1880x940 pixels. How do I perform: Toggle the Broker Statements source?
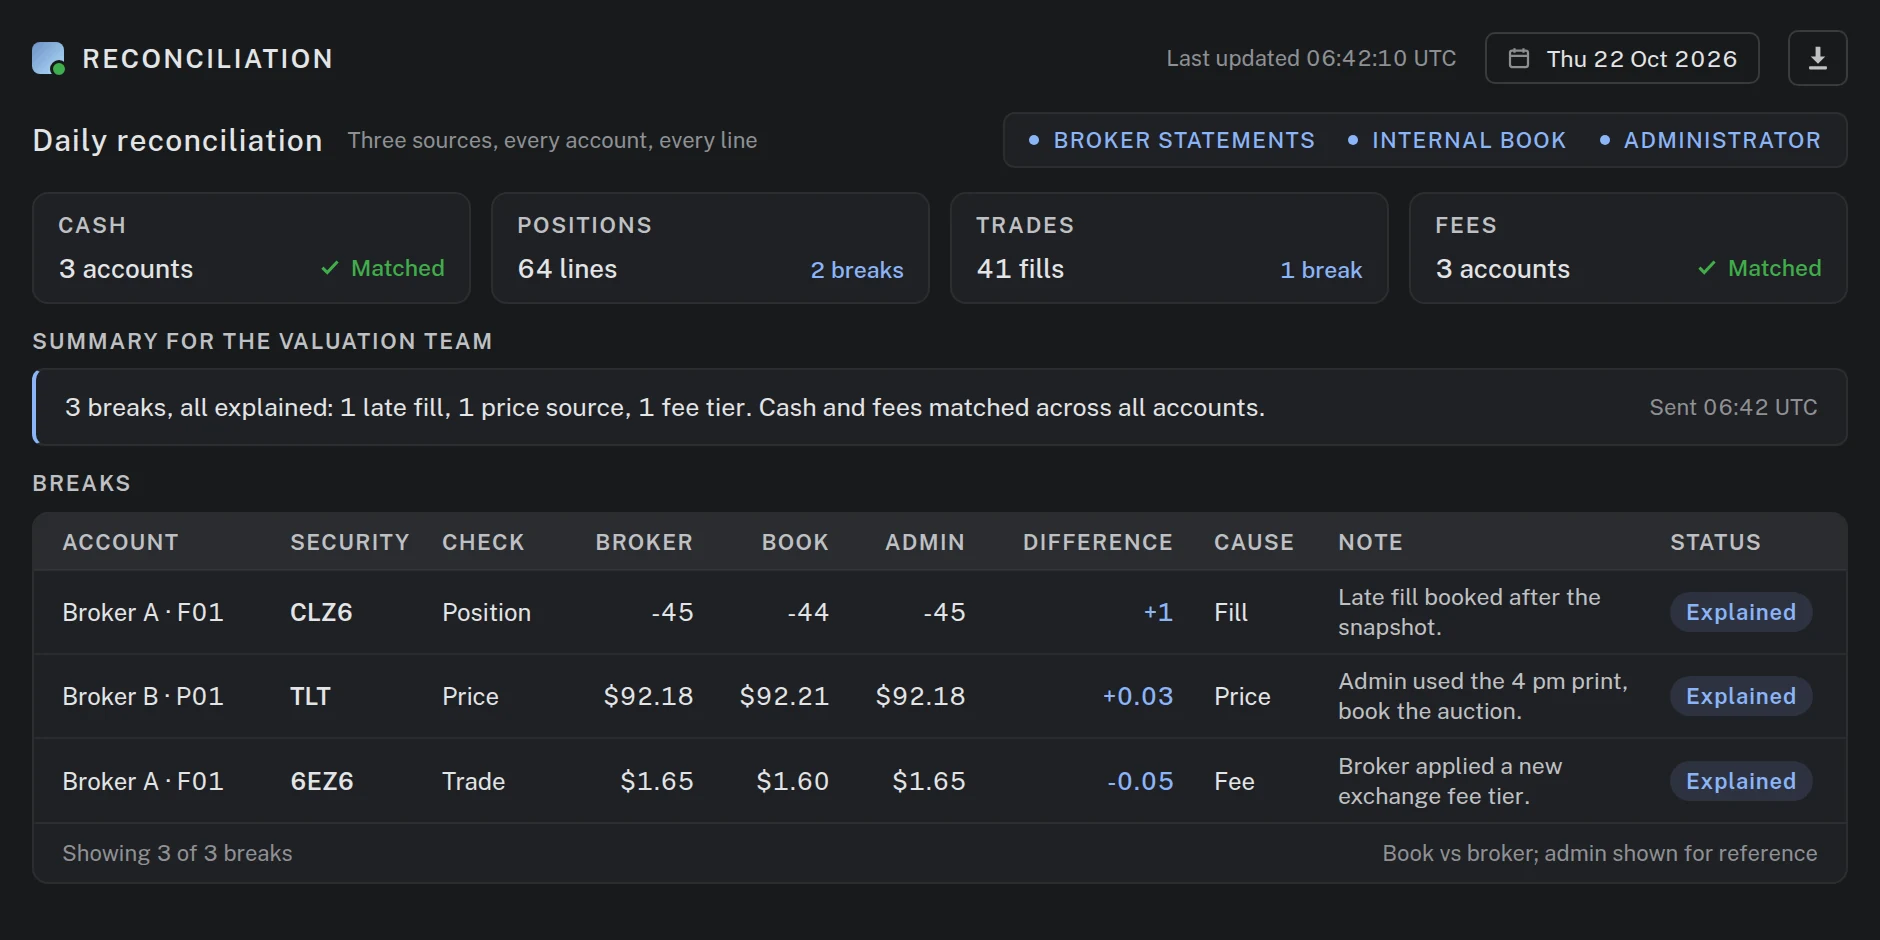1172,140
